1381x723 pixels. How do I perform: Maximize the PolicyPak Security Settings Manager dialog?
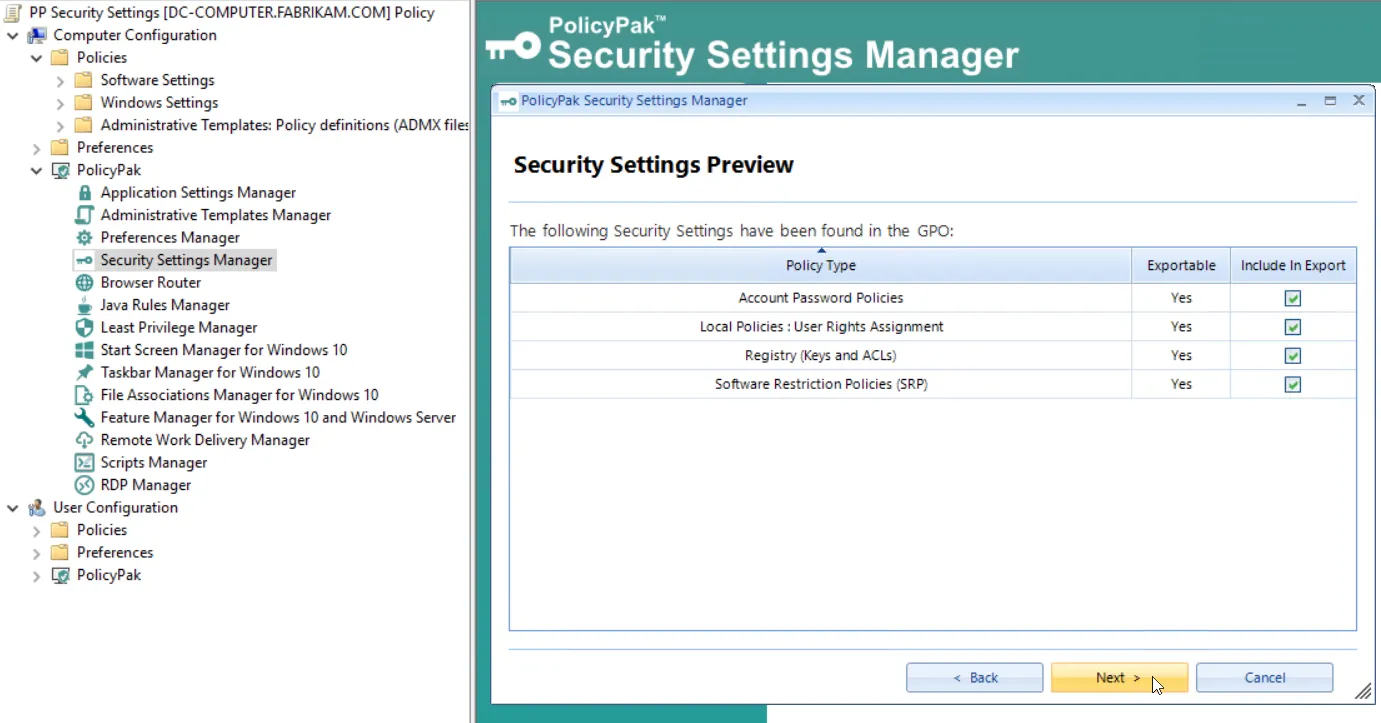[1330, 101]
